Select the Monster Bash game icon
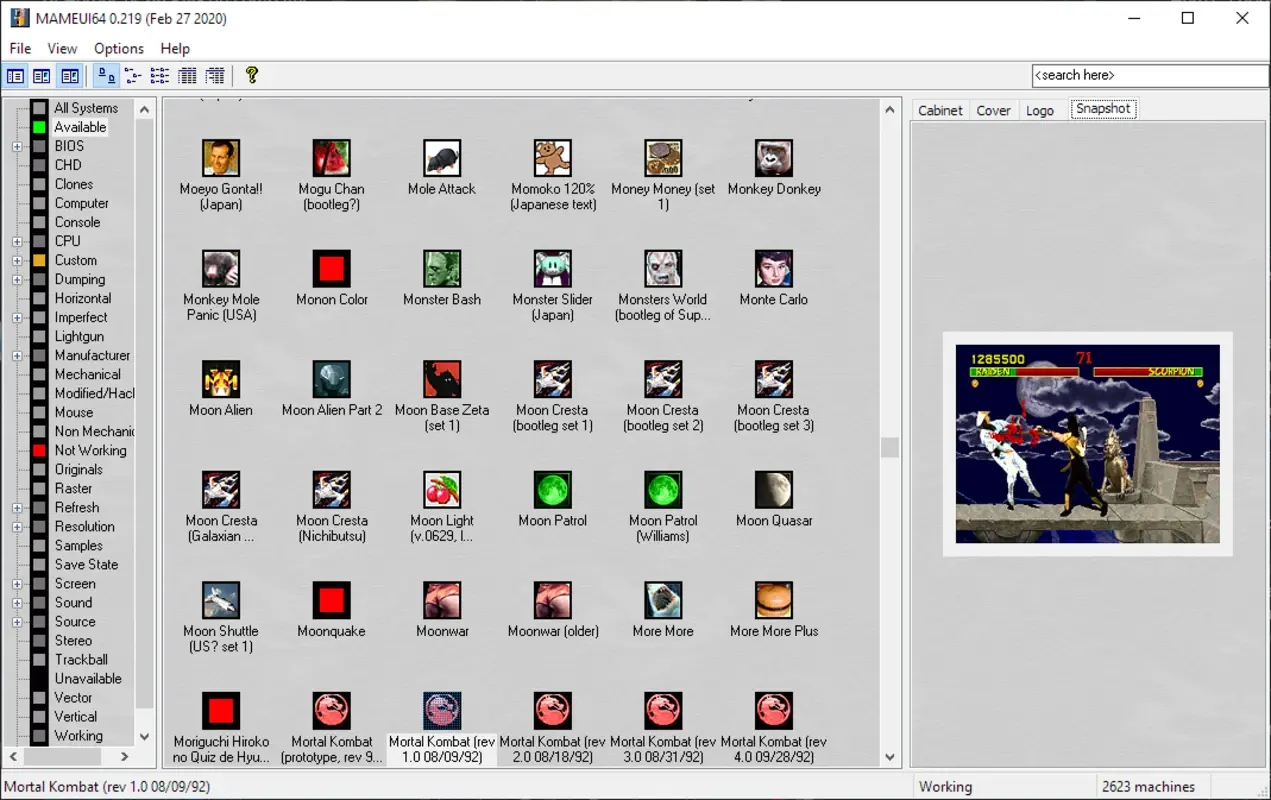1271x800 pixels. pos(441,267)
